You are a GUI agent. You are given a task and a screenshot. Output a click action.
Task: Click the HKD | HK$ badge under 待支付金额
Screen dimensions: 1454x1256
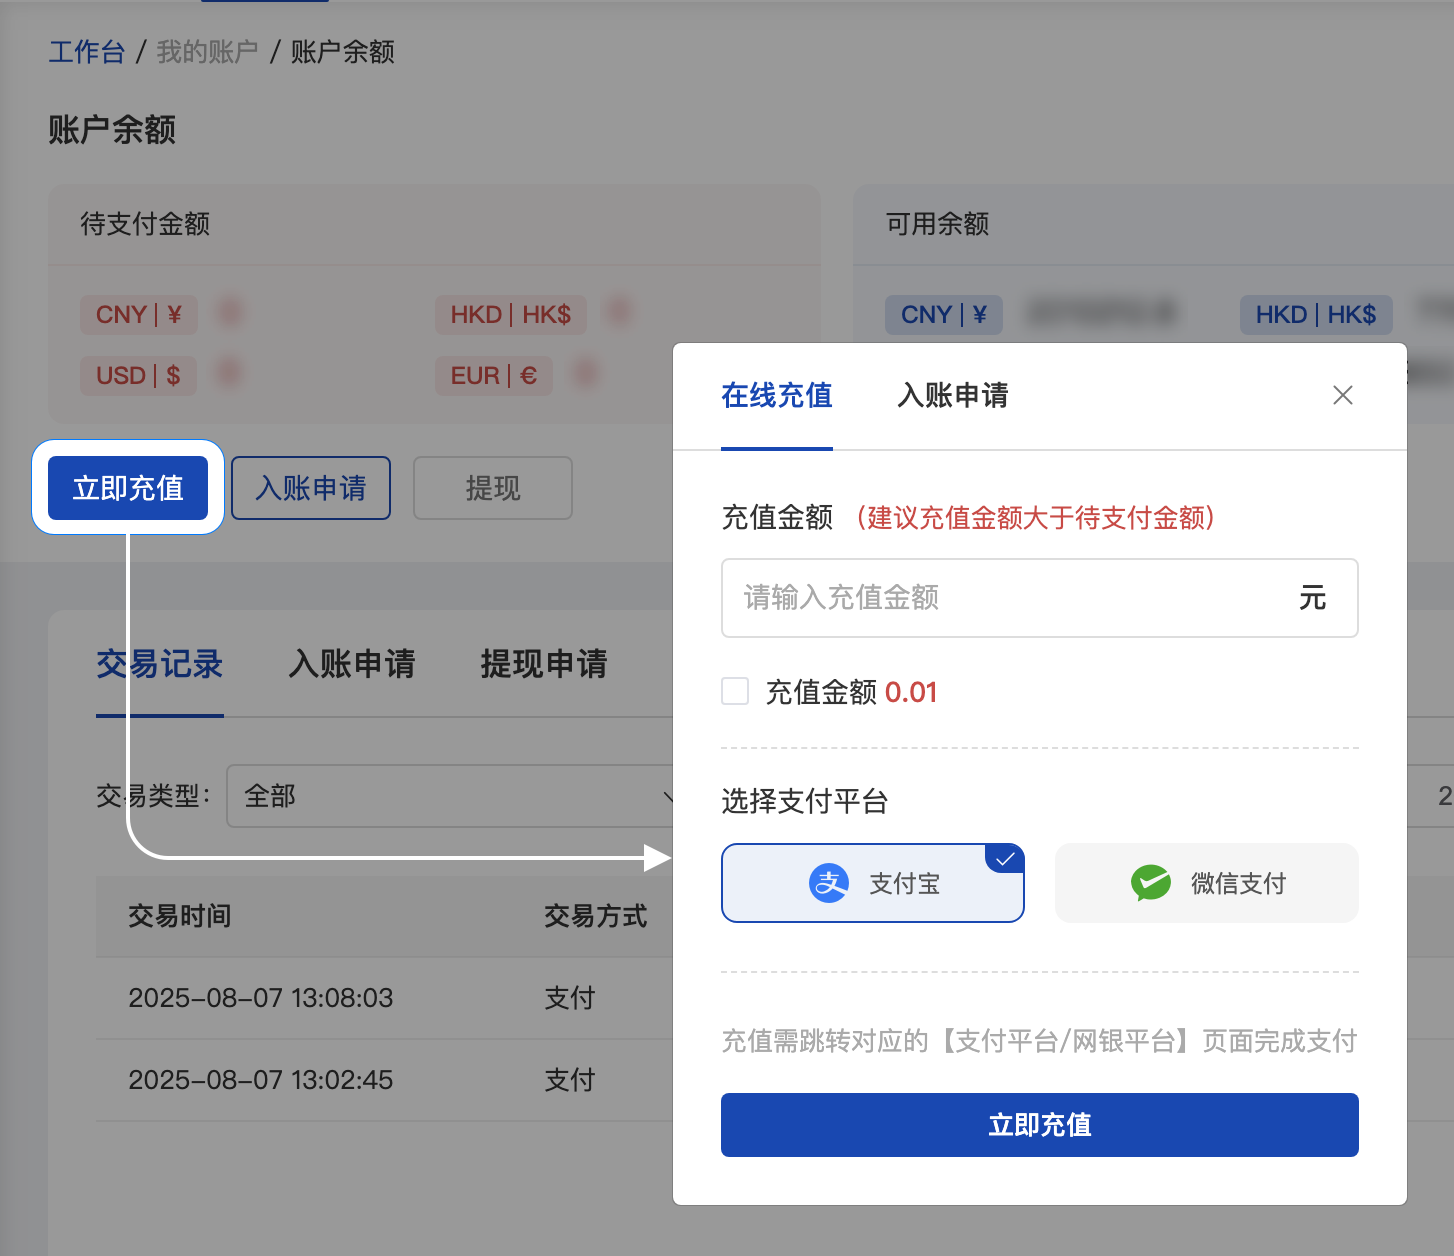tap(510, 314)
